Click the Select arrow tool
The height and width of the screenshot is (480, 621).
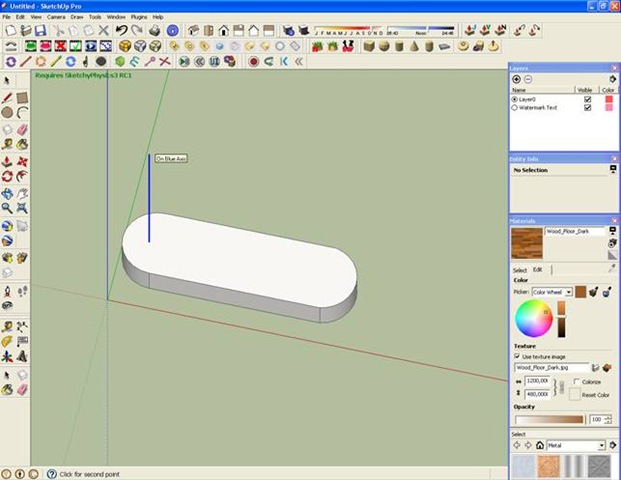pos(8,80)
